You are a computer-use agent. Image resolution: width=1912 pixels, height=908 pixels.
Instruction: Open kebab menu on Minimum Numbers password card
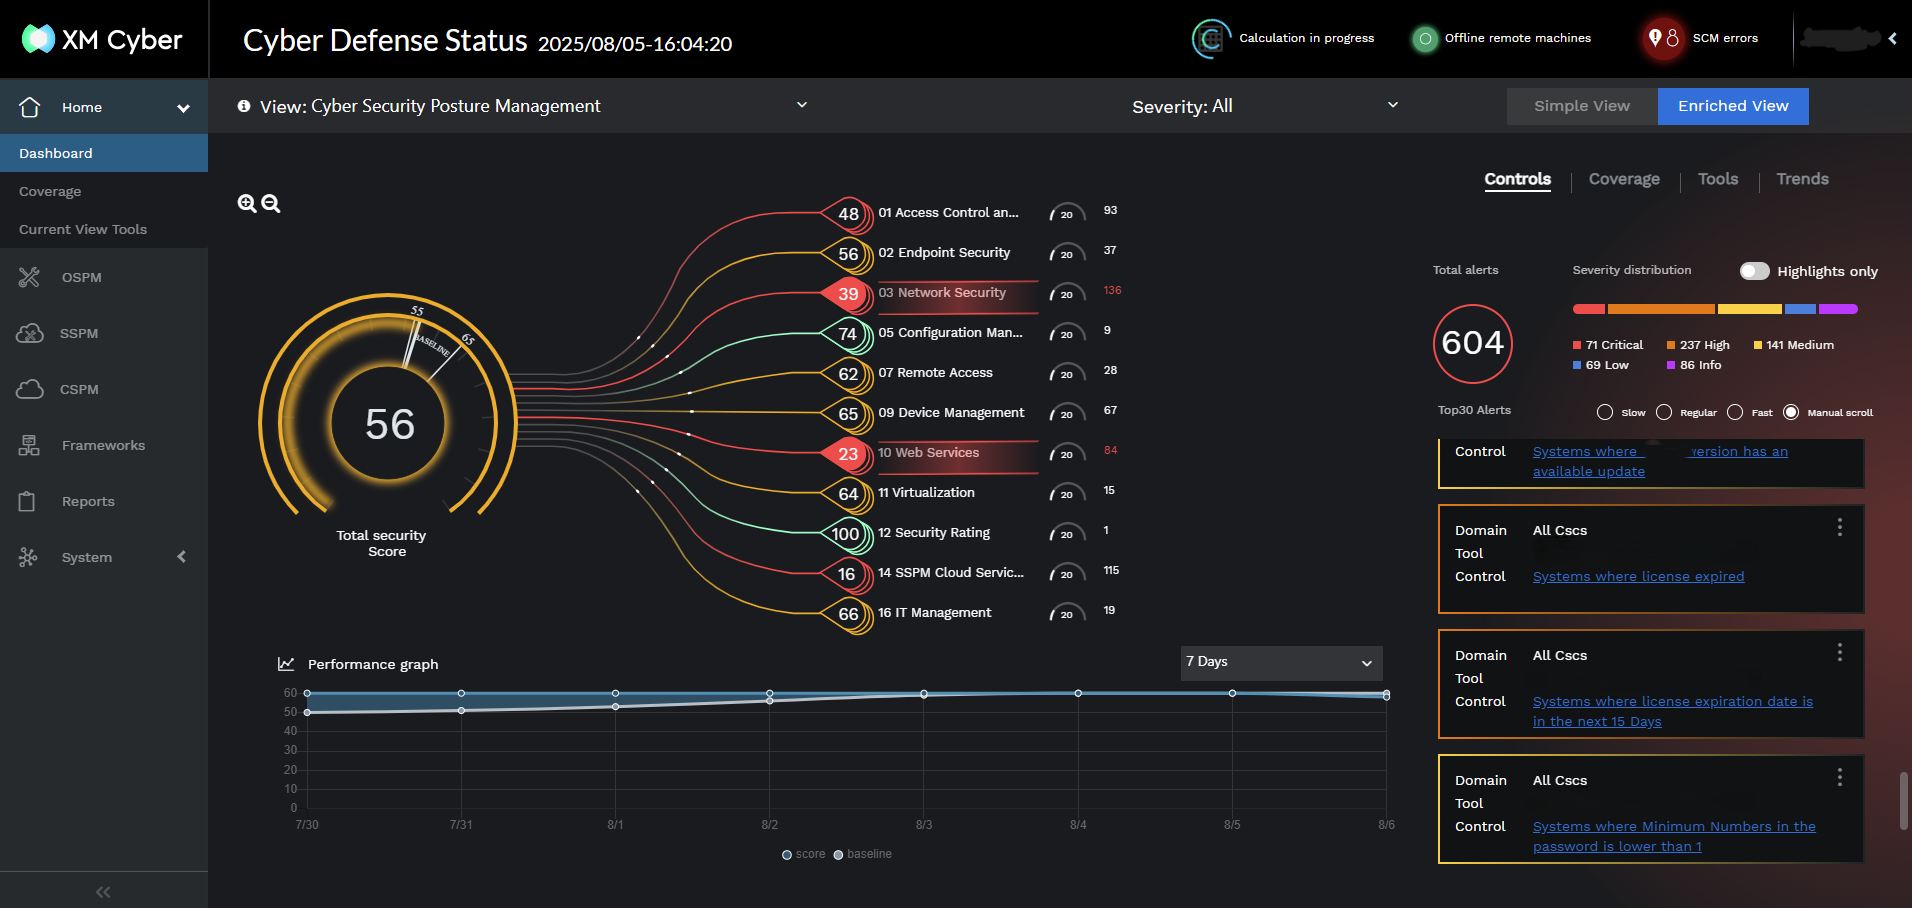tap(1839, 777)
